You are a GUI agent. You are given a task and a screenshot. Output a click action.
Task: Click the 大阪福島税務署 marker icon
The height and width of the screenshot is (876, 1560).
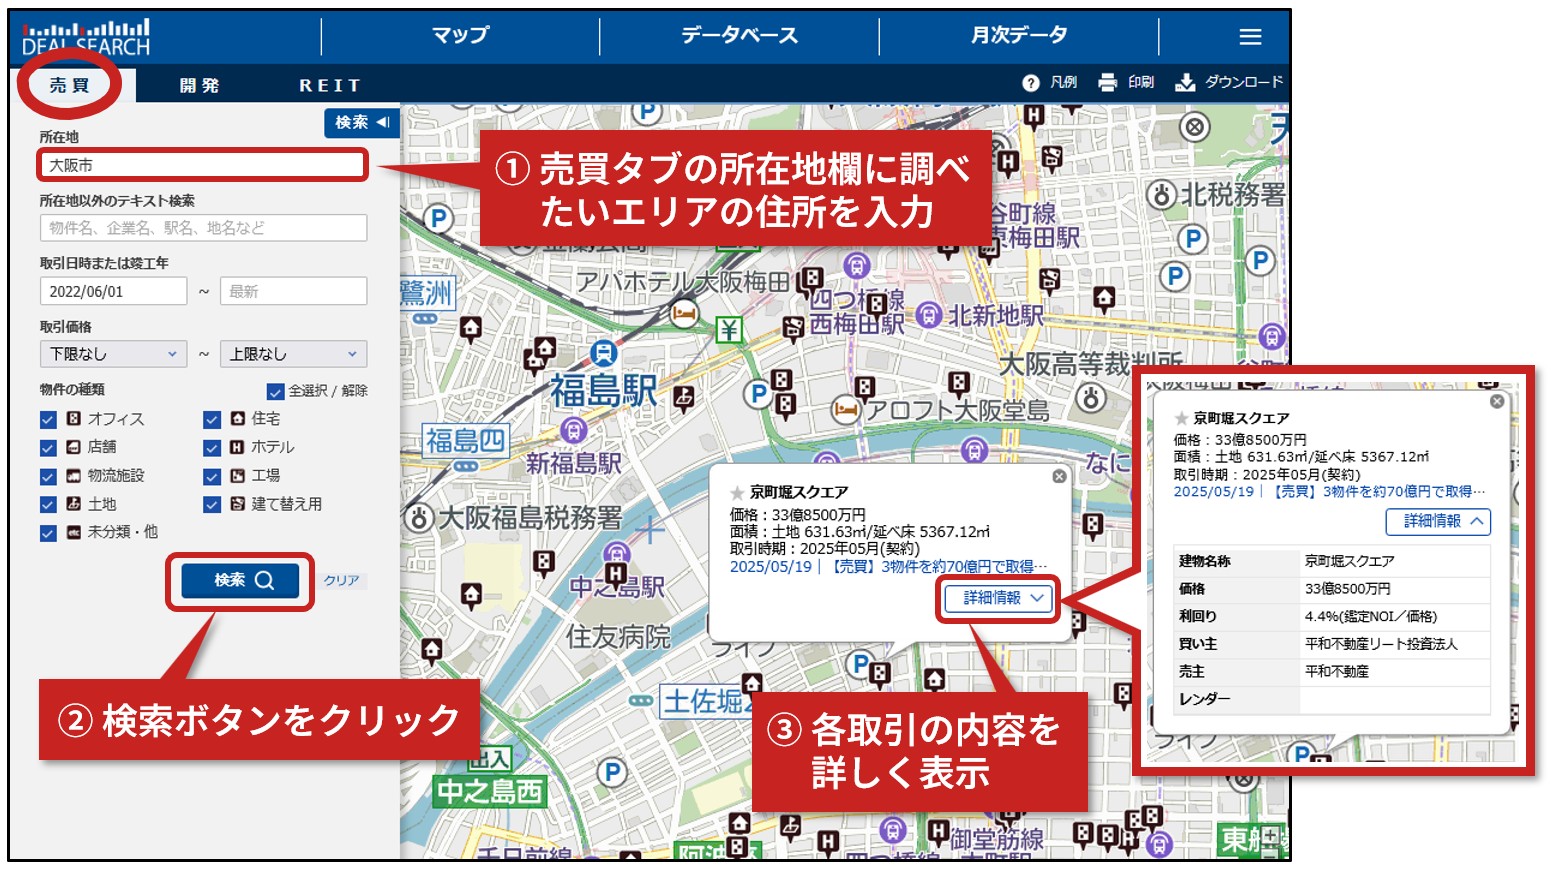417,518
